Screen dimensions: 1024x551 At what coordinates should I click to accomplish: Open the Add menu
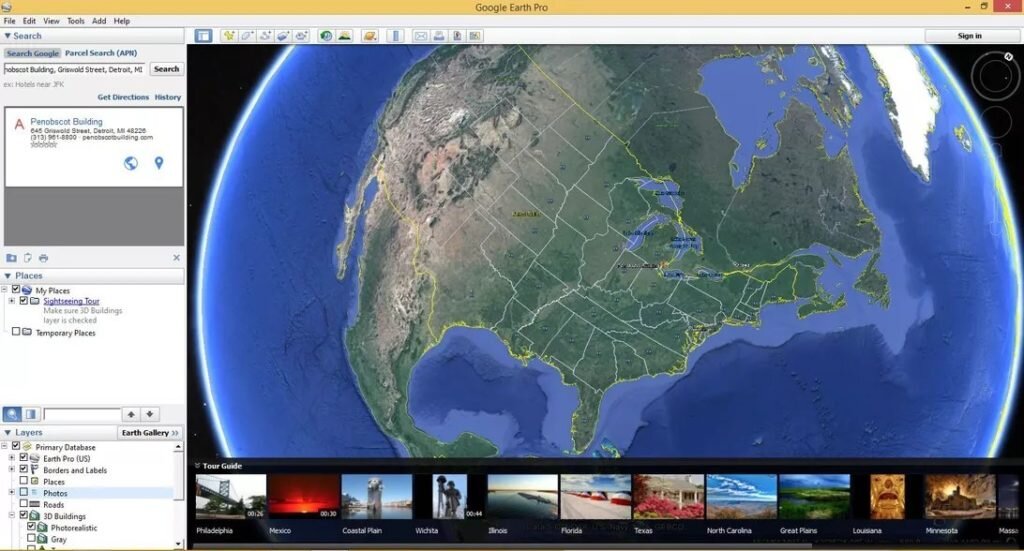(99, 21)
